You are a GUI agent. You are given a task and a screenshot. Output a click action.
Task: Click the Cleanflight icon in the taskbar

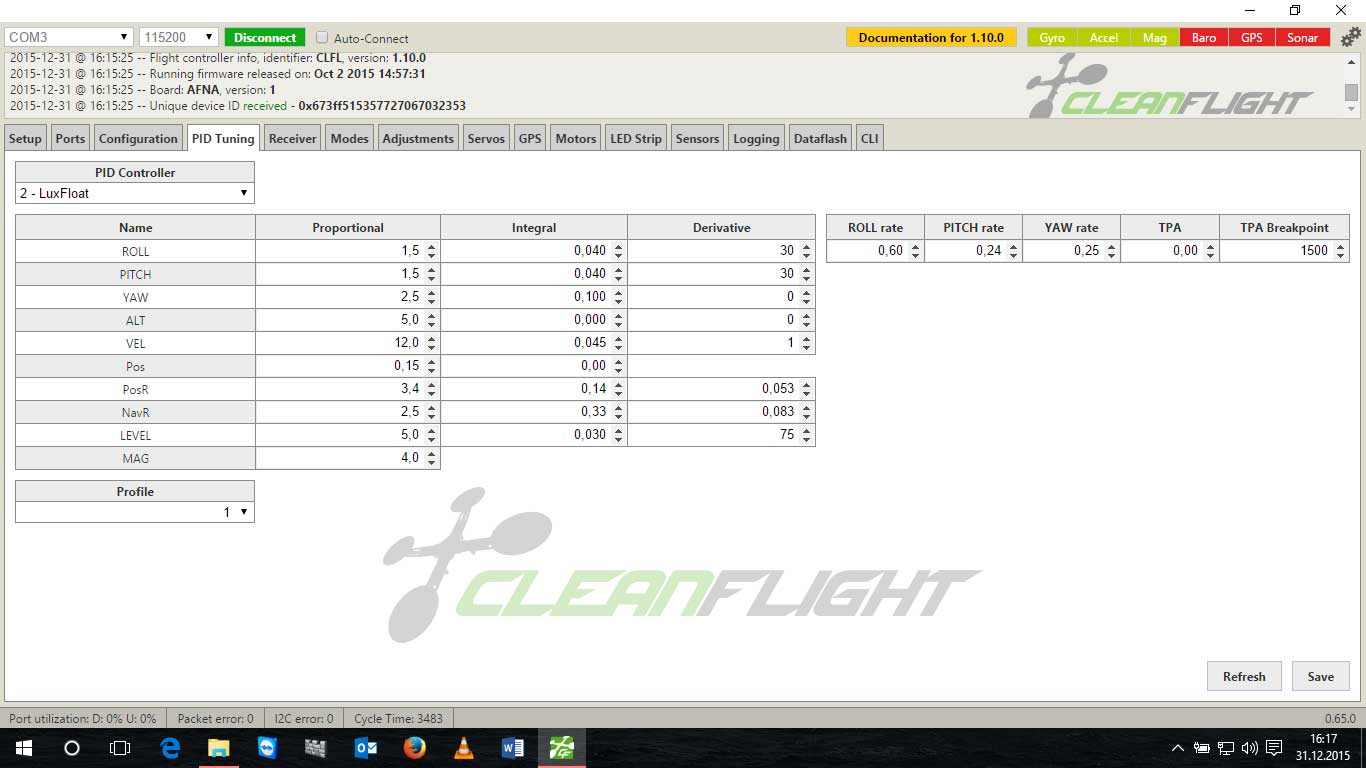coord(561,747)
